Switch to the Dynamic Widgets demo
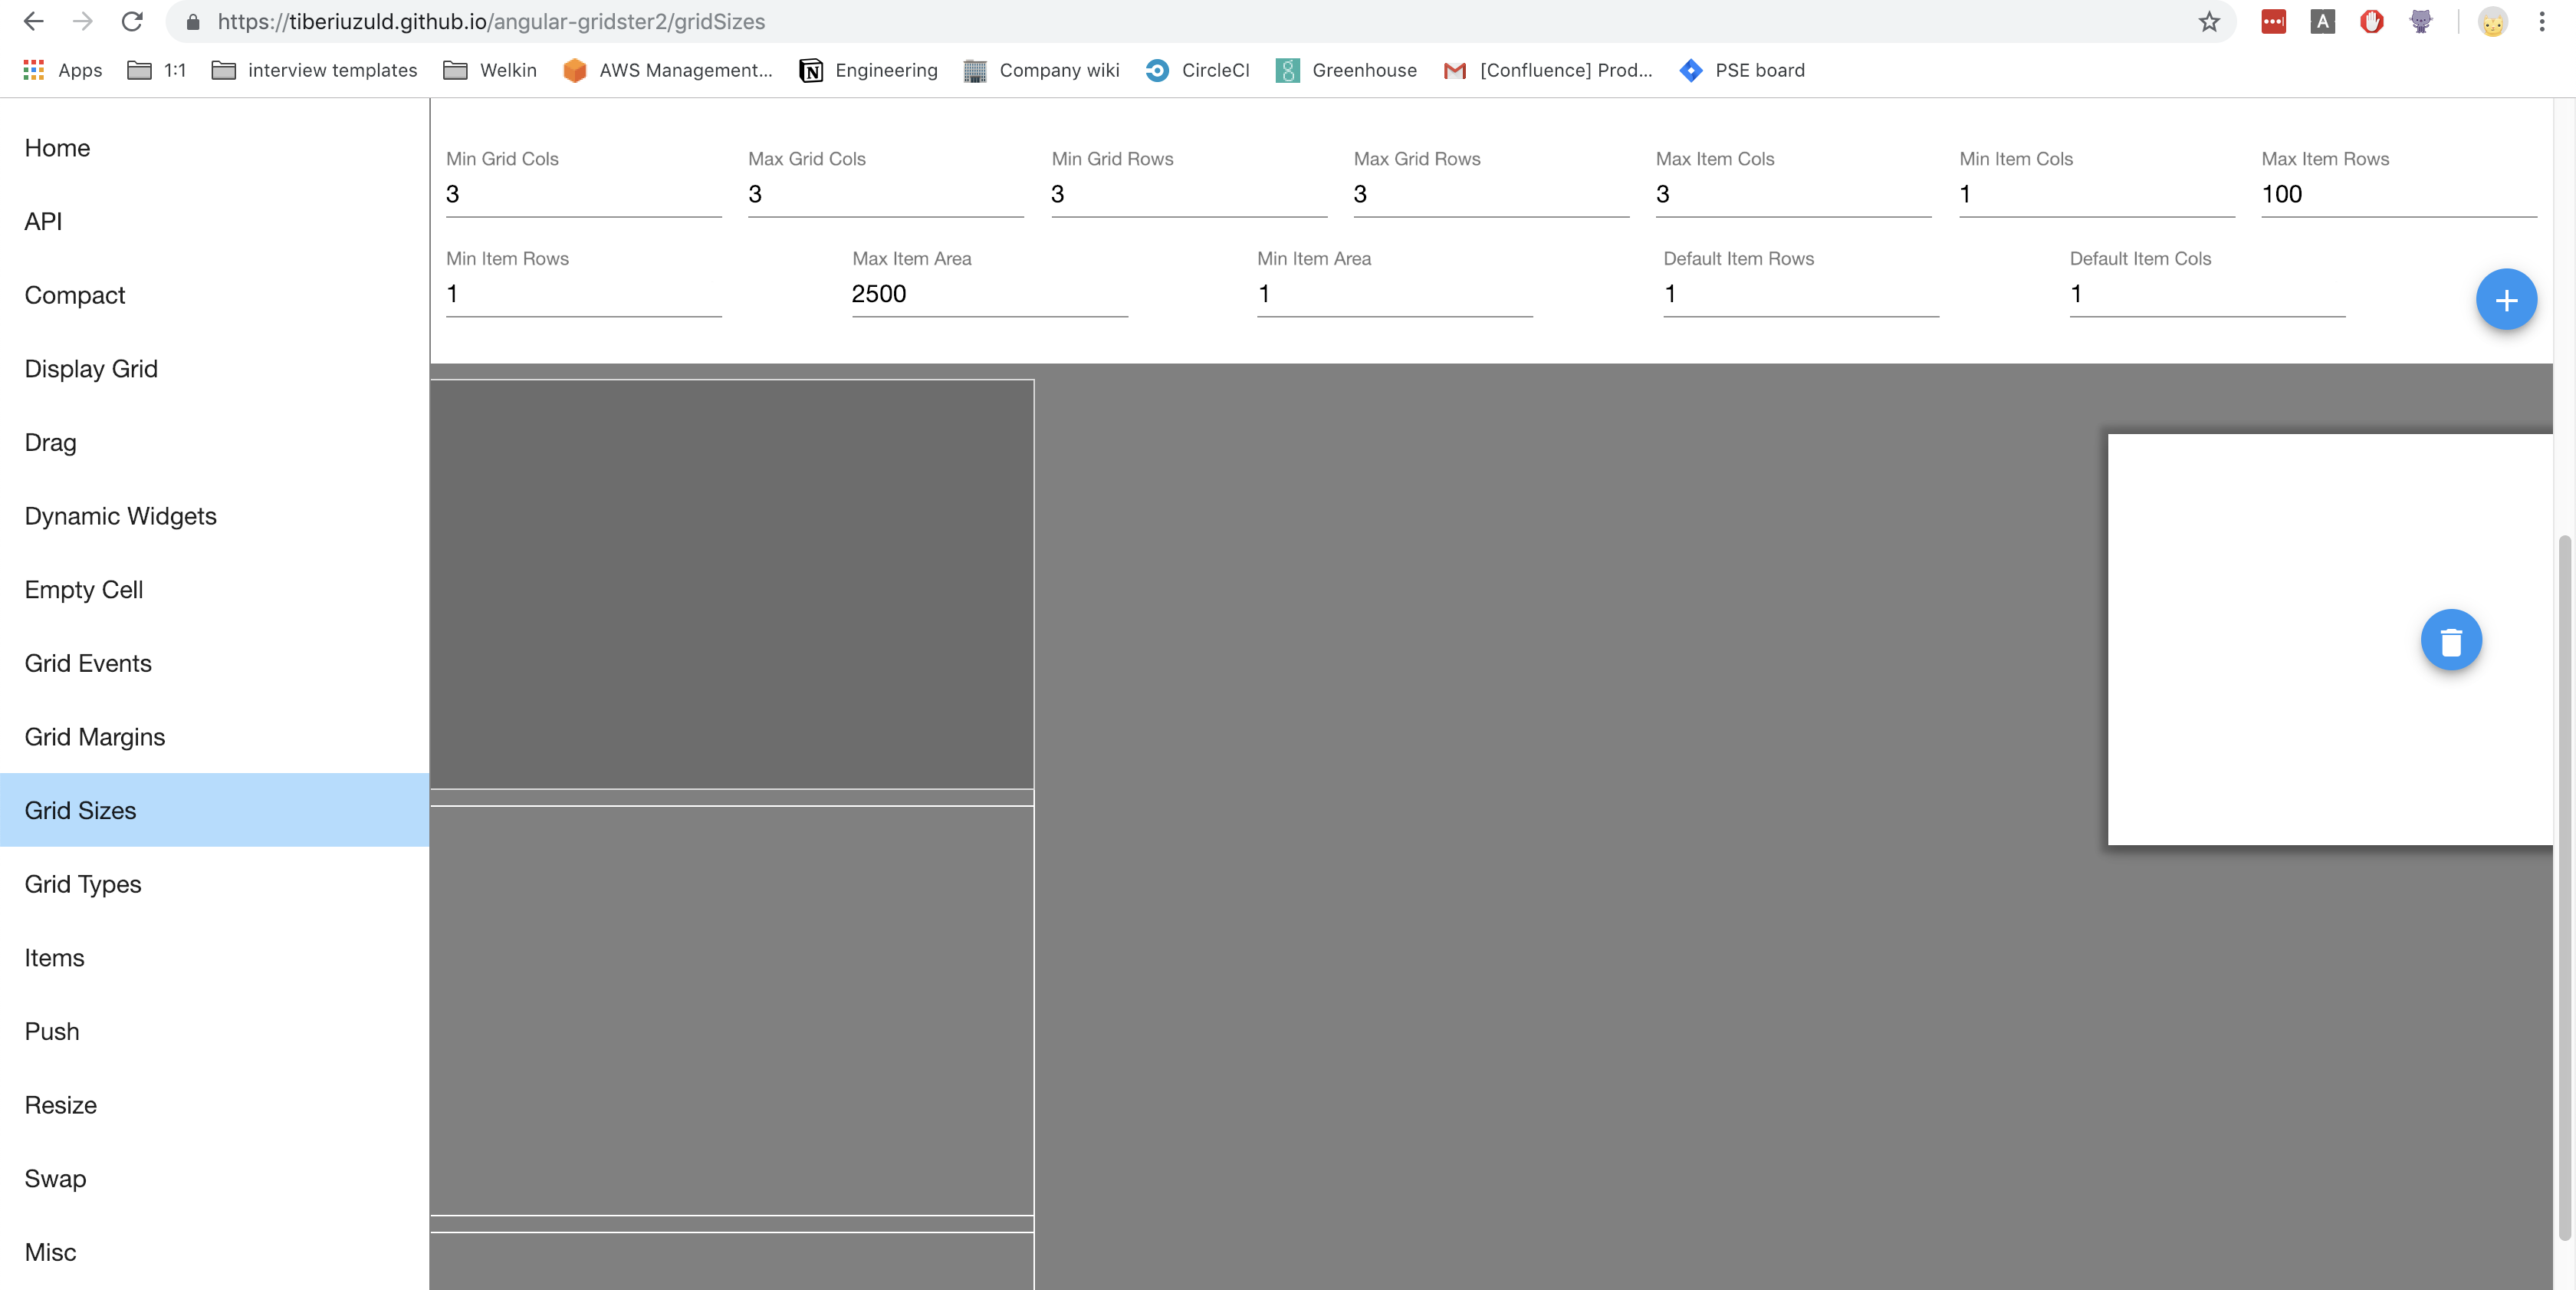Screen dimensions: 2576x1290 120,516
